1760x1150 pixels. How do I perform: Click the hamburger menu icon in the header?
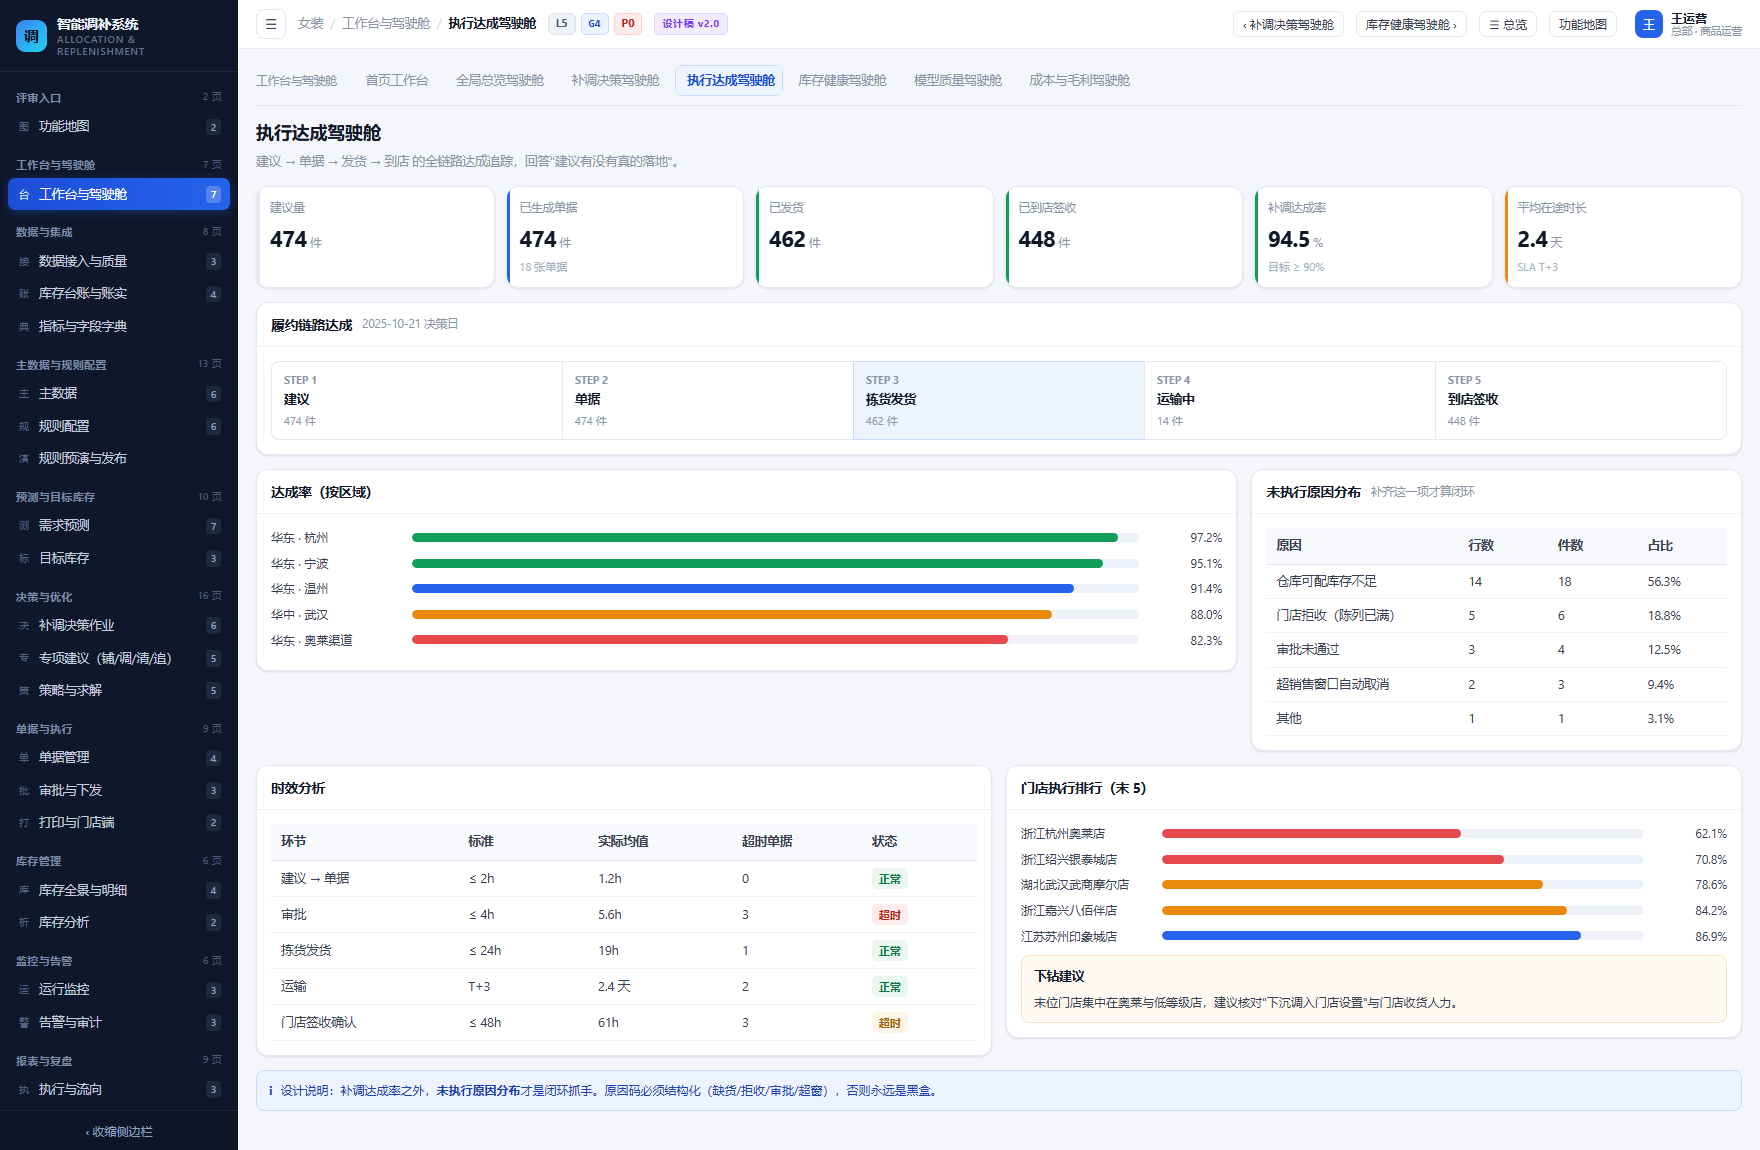click(x=270, y=24)
